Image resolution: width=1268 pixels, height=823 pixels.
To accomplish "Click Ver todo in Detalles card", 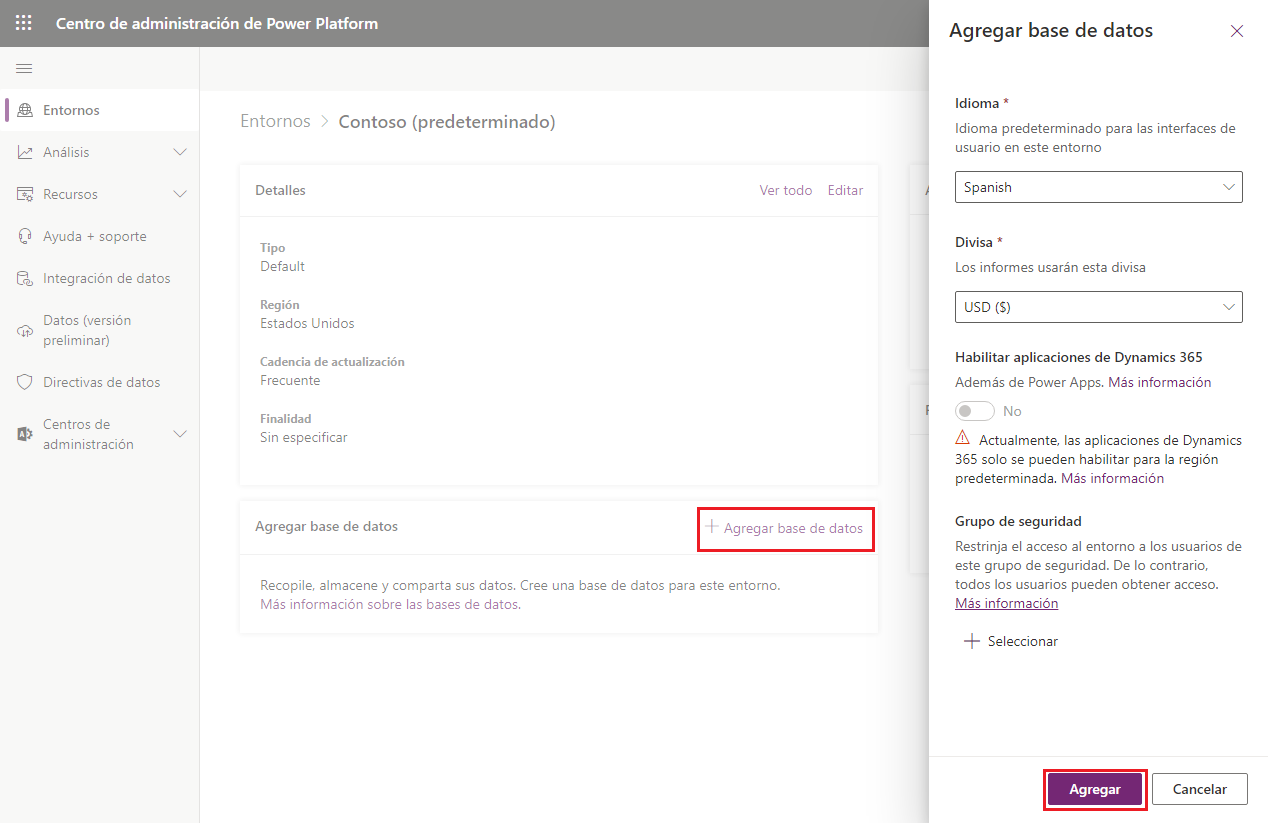I will pyautogui.click(x=786, y=190).
